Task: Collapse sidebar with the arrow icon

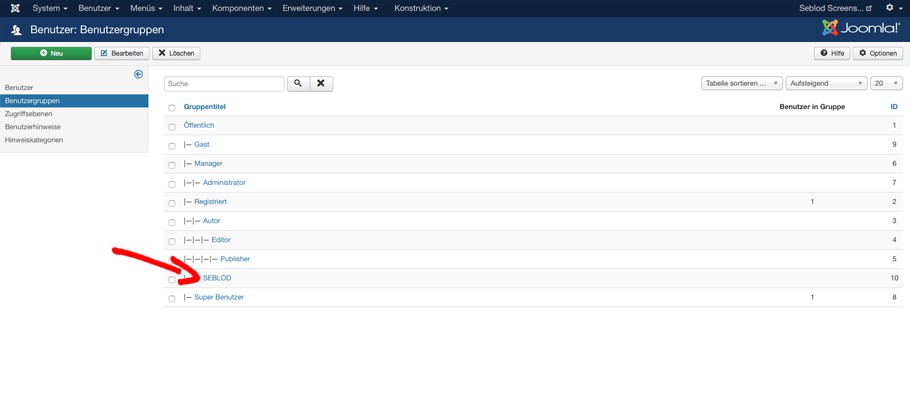Action: (x=138, y=74)
